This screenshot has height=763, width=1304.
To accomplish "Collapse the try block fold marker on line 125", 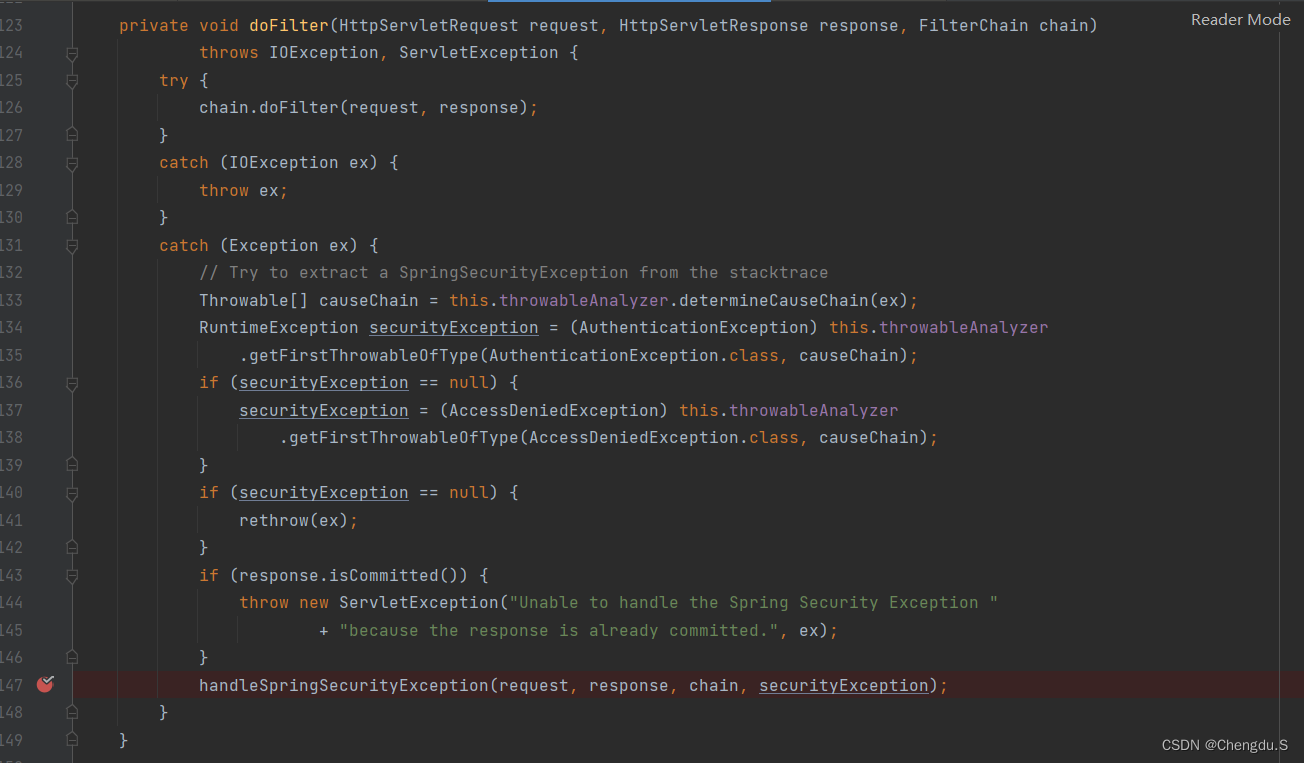I will coord(71,80).
